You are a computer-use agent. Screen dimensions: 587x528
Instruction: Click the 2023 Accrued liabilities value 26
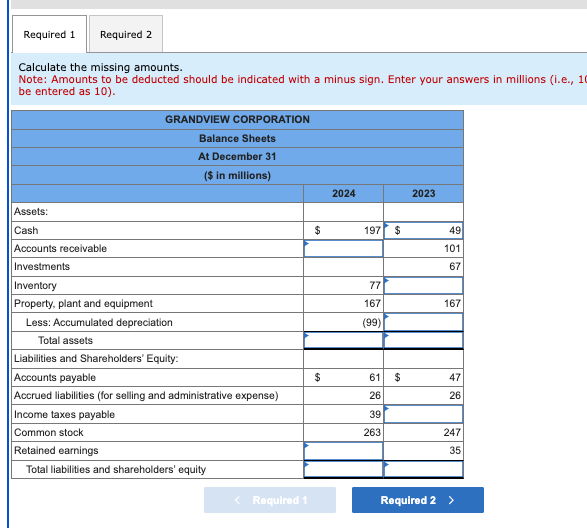(455, 395)
